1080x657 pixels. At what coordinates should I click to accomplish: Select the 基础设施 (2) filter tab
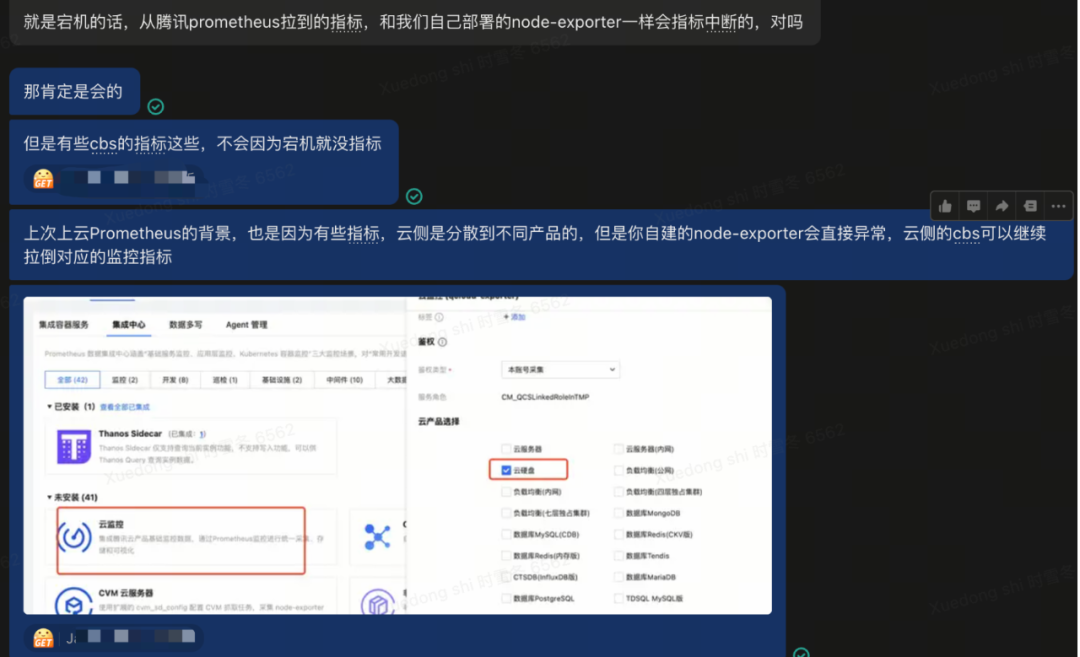(x=282, y=379)
